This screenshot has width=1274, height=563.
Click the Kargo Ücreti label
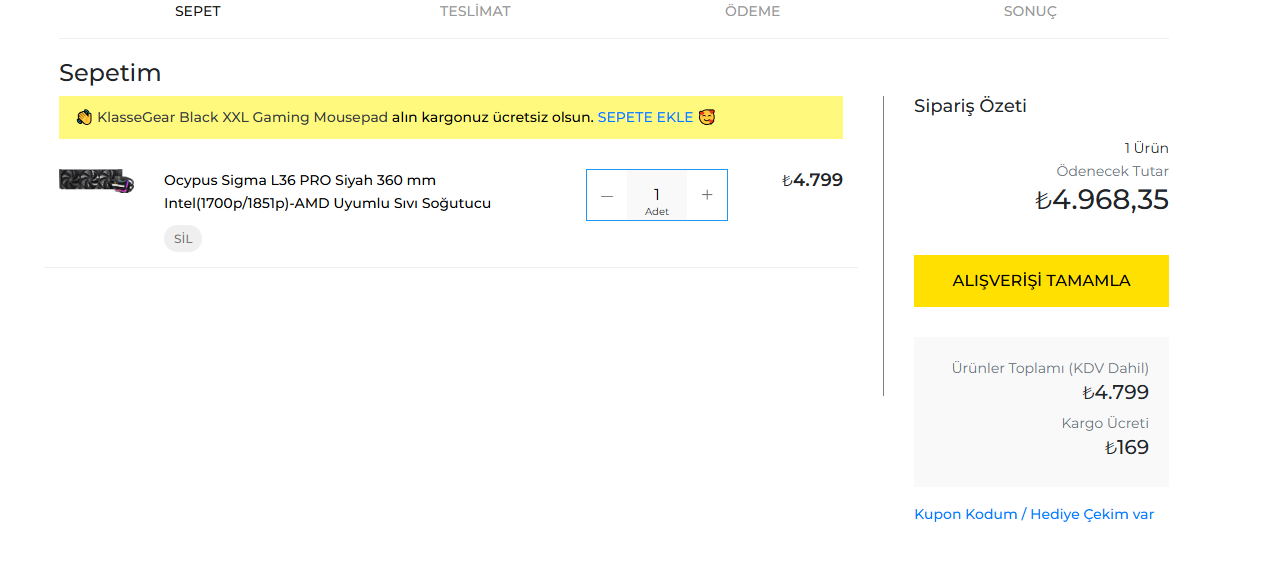click(1105, 423)
